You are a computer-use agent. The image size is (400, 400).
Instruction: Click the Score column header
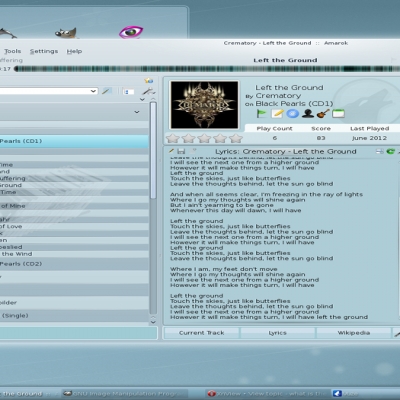(321, 128)
